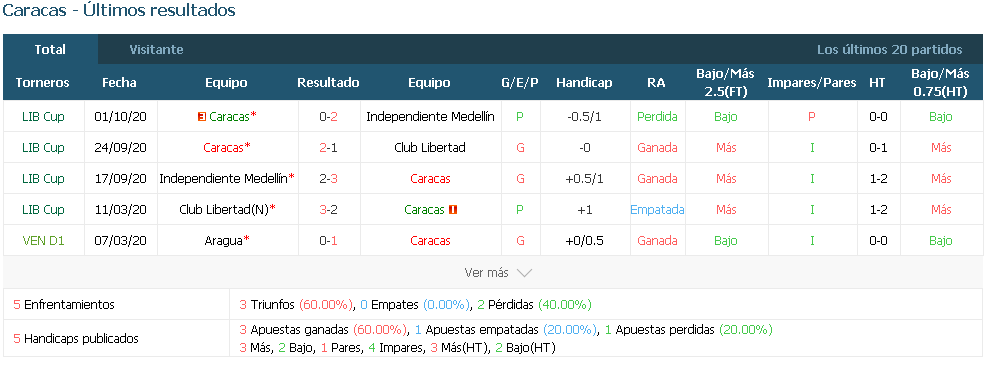The height and width of the screenshot is (365, 993).
Task: Open the 0-2 match result
Action: pyautogui.click(x=328, y=117)
